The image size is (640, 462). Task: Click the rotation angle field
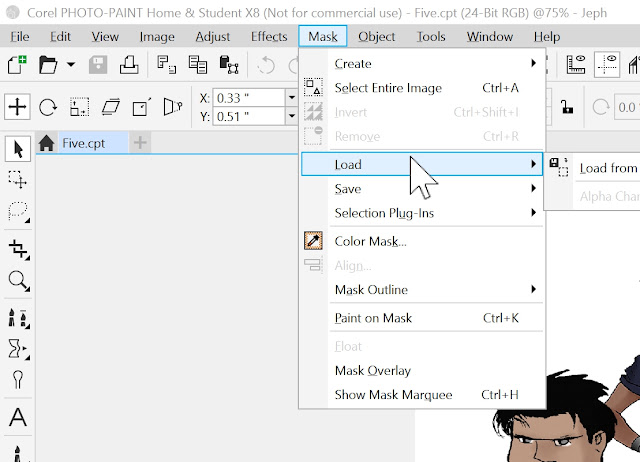(627, 107)
